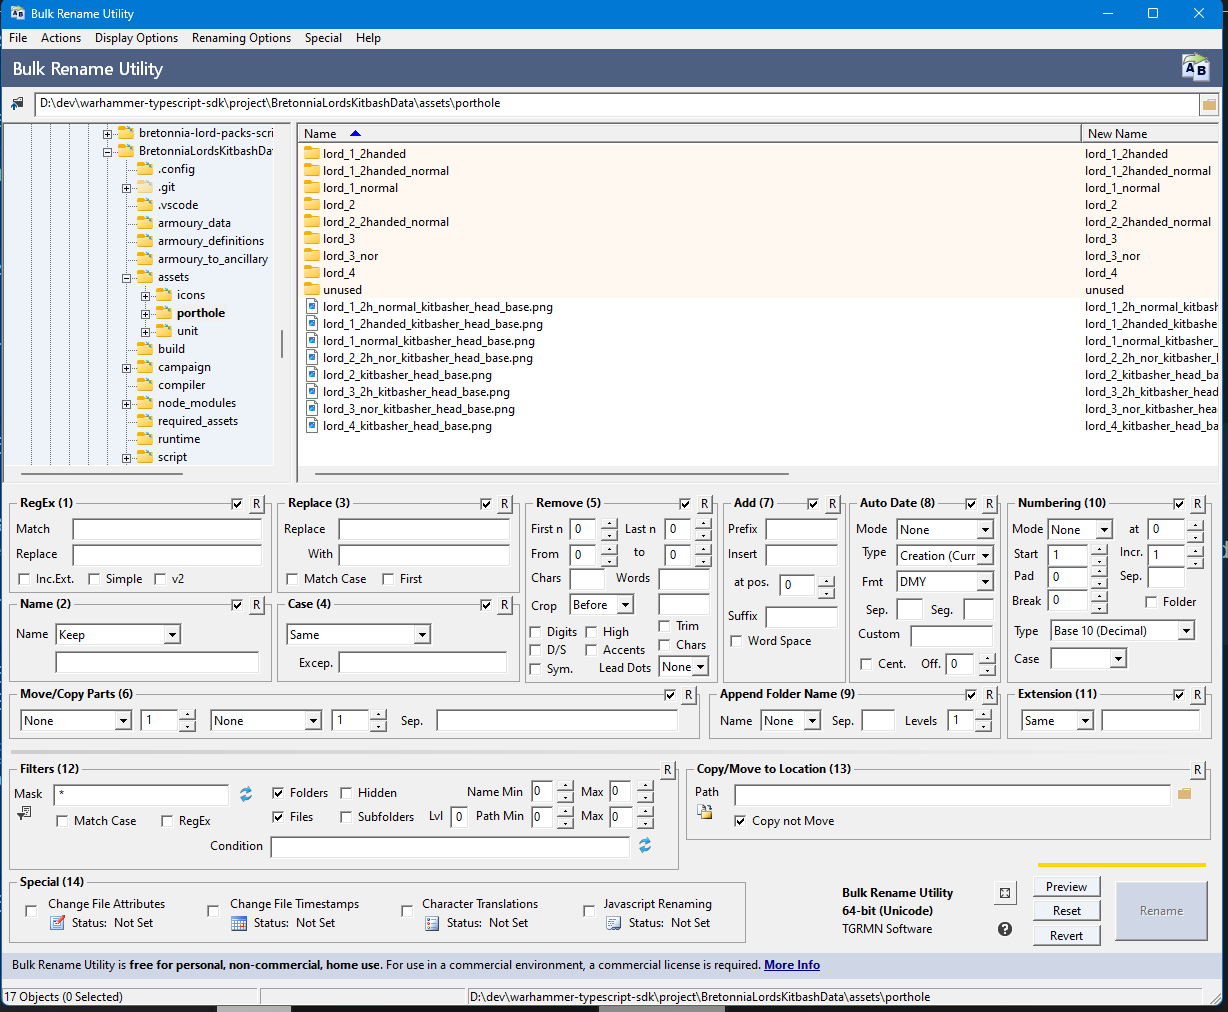1228x1012 pixels.
Task: Expand the campaign folder in the tree
Action: pos(127,368)
